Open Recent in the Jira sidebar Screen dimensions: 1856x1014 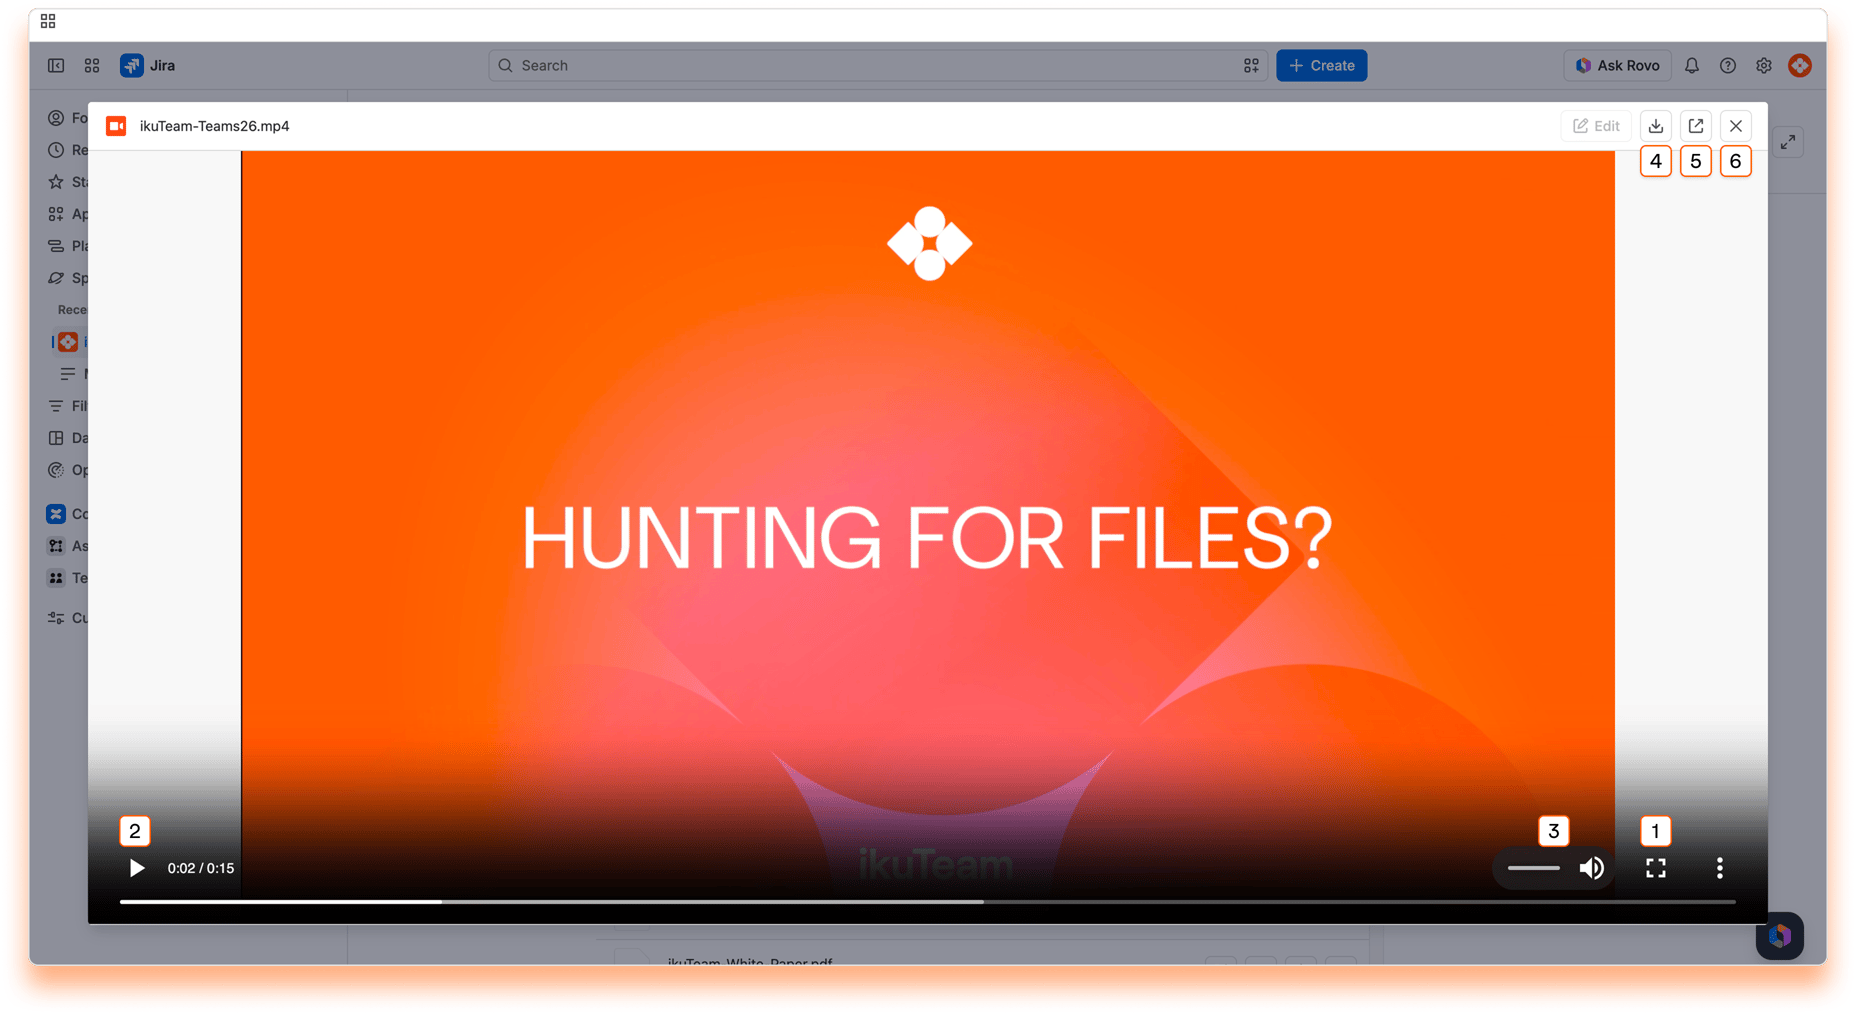point(67,150)
